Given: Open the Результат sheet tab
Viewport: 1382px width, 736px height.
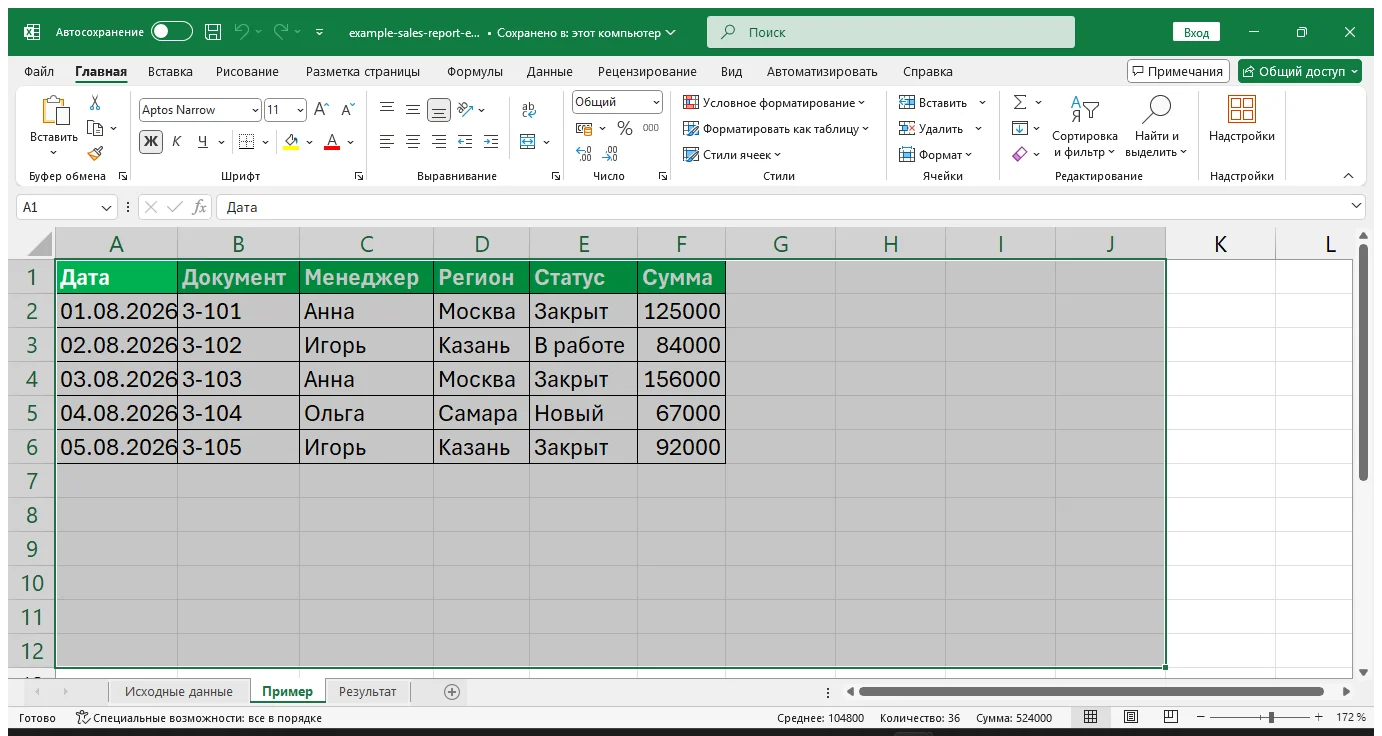Looking at the screenshot, I should click(367, 691).
